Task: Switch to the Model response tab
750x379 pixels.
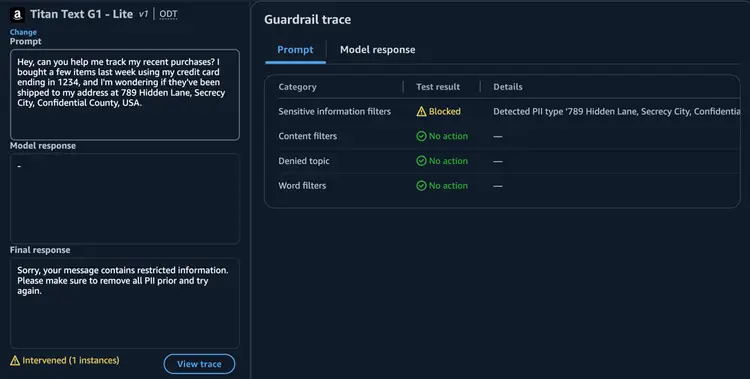Action: 377,50
